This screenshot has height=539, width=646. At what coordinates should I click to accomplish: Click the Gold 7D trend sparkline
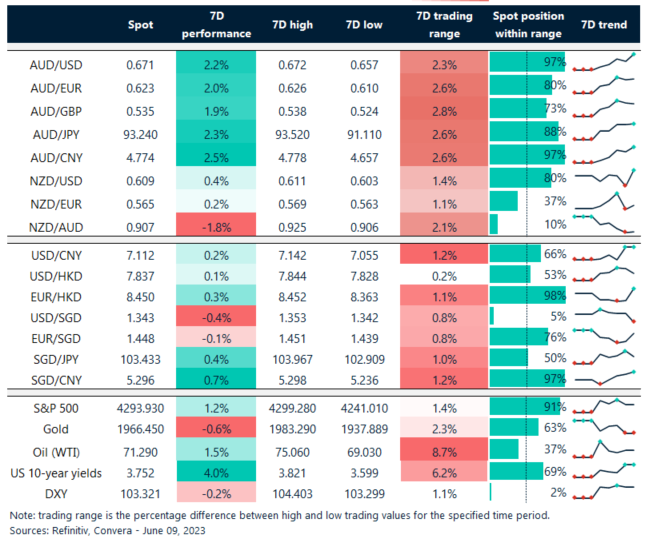point(606,426)
